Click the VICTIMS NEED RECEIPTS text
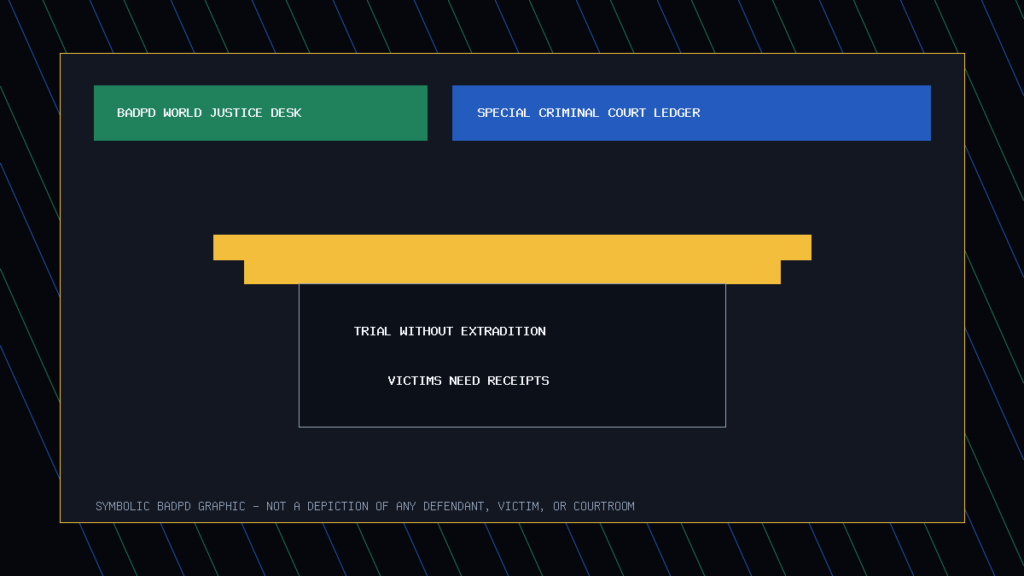This screenshot has height=576, width=1024. (x=468, y=381)
